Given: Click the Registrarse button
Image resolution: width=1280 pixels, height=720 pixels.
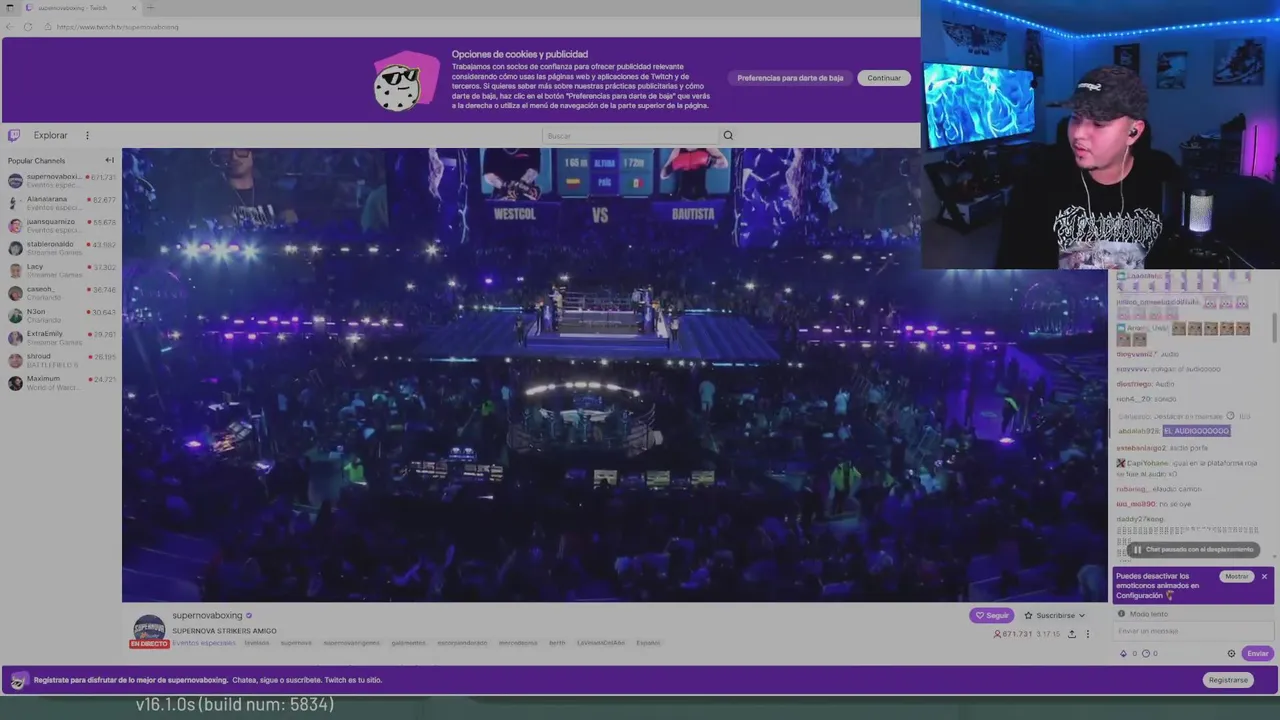Looking at the screenshot, I should (1228, 680).
